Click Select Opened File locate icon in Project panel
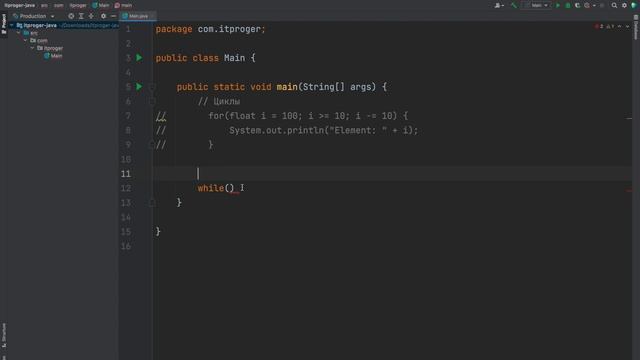Image resolution: width=640 pixels, height=360 pixels. tap(71, 16)
